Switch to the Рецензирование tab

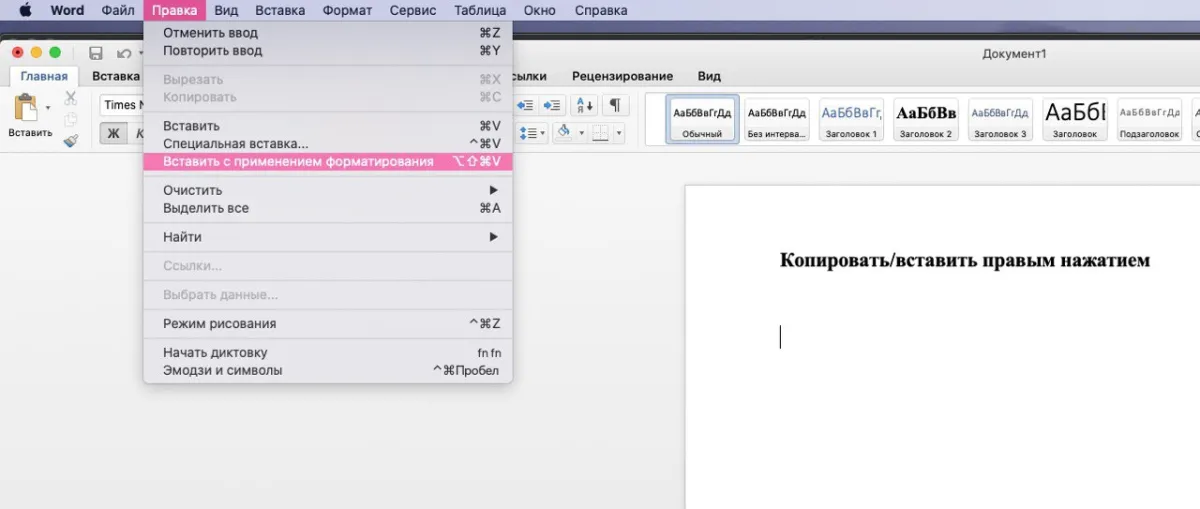622,76
